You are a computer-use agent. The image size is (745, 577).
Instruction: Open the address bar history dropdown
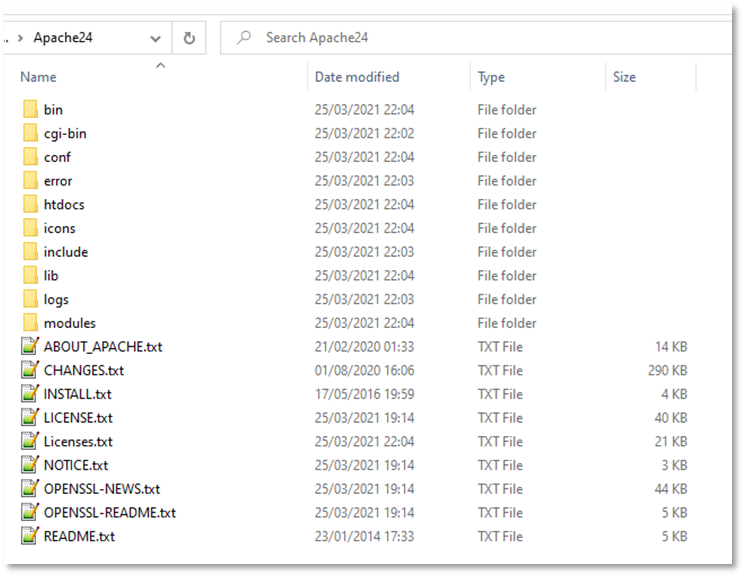point(155,38)
